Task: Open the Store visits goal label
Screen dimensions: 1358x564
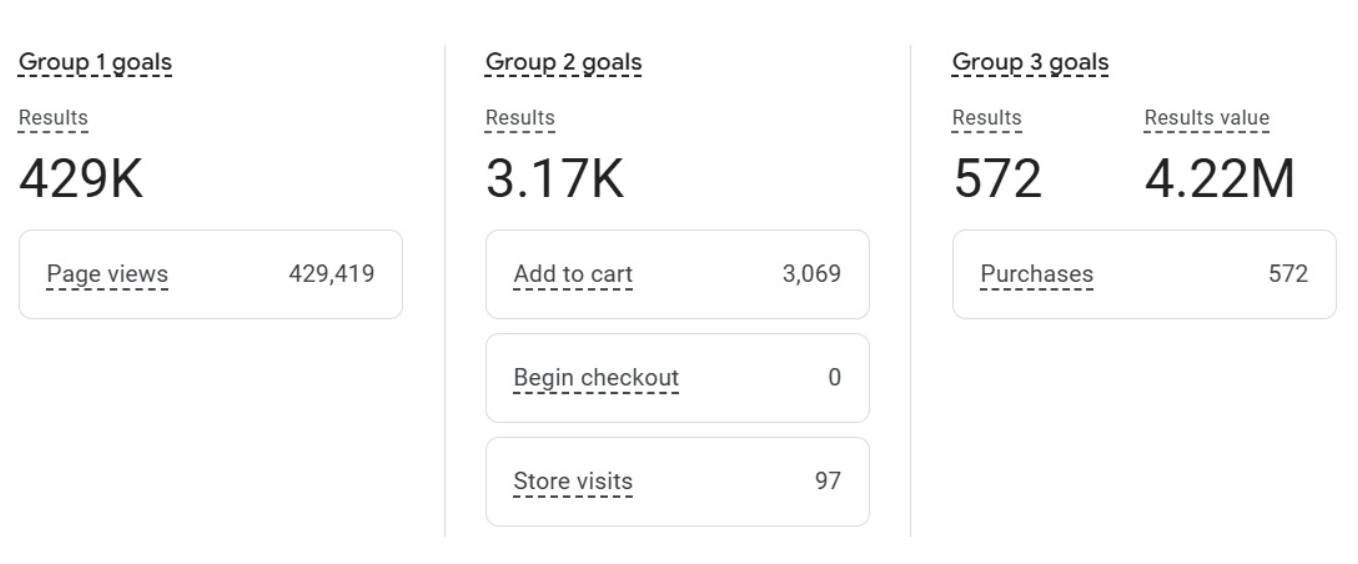Action: (x=573, y=481)
